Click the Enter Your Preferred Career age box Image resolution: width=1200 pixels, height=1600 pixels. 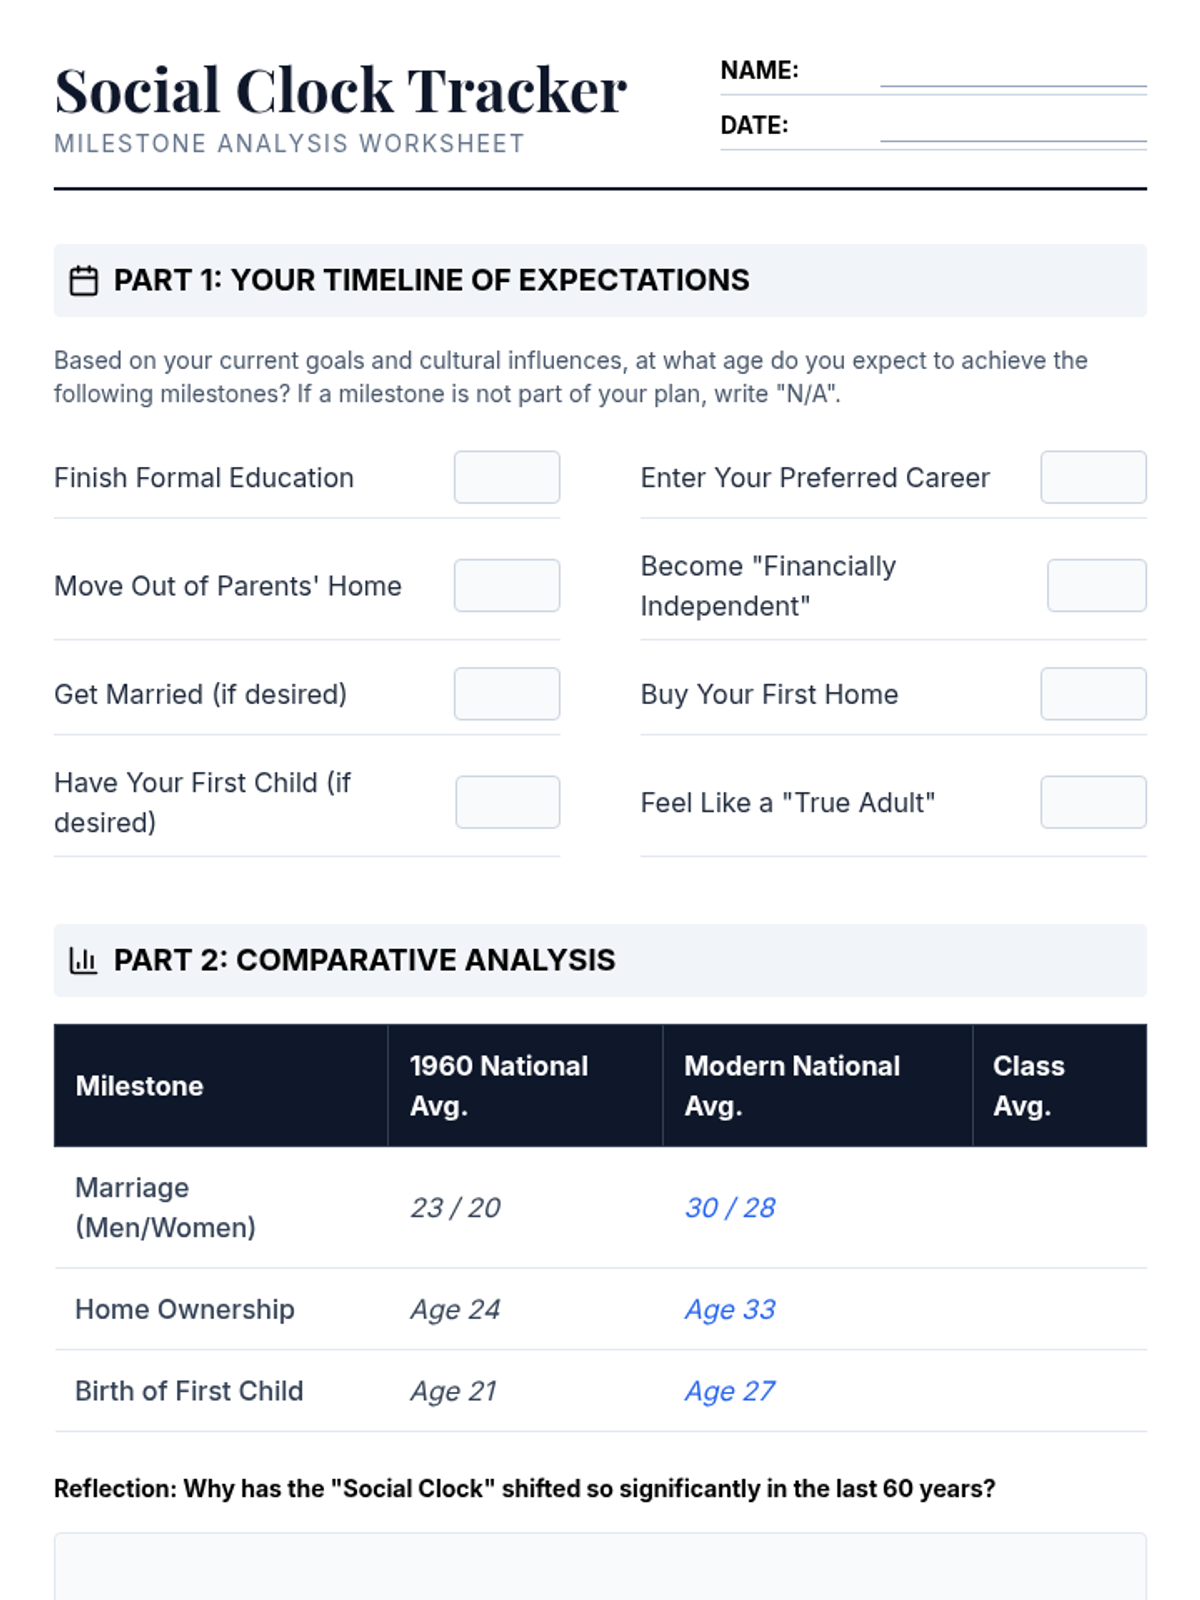1093,477
